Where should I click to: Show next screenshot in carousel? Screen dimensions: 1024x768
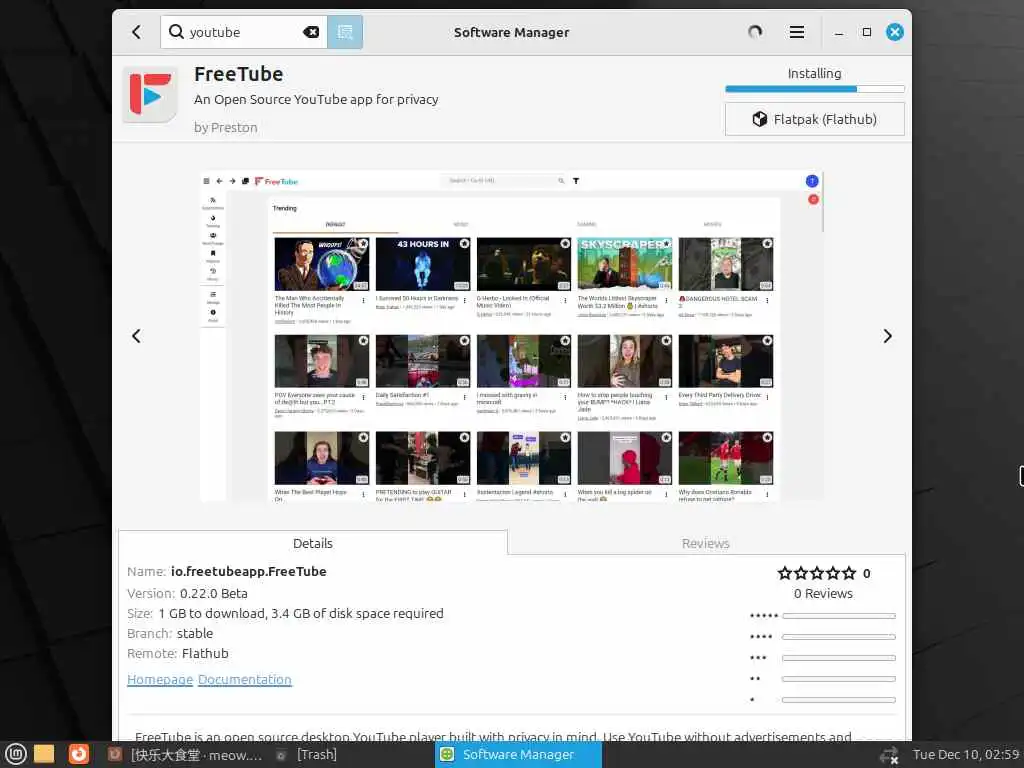point(887,336)
